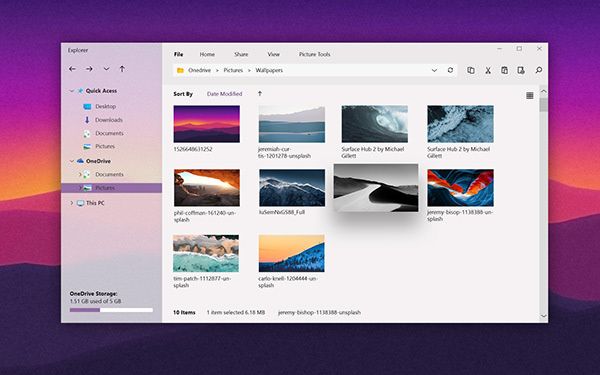Select the jeremy-bisop-1138388-unsplash thumbnail
600x375 pixels.
pyautogui.click(x=460, y=188)
